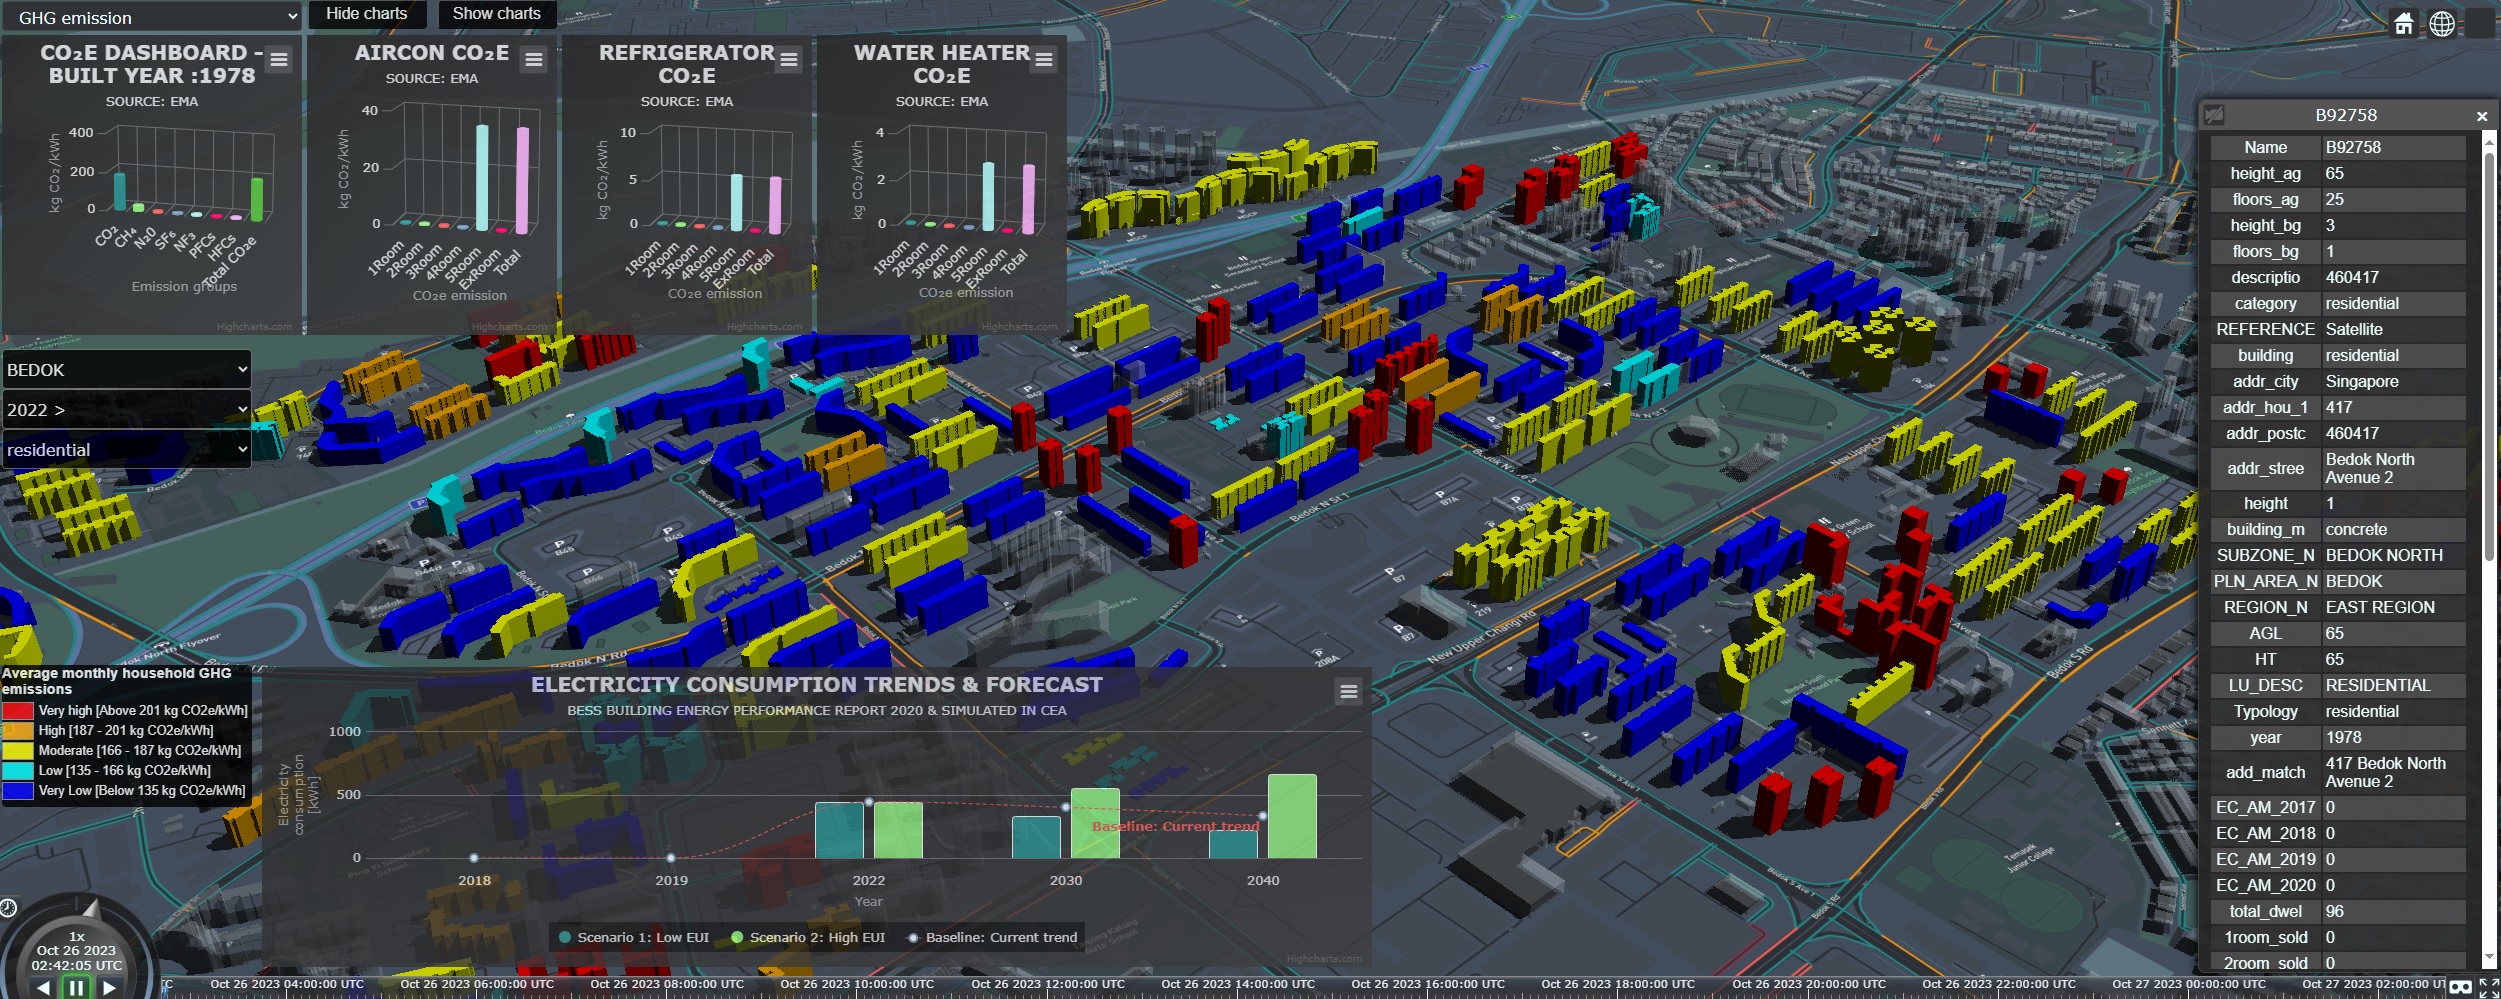Click the Show charts button
The width and height of the screenshot is (2501, 999).
point(496,14)
